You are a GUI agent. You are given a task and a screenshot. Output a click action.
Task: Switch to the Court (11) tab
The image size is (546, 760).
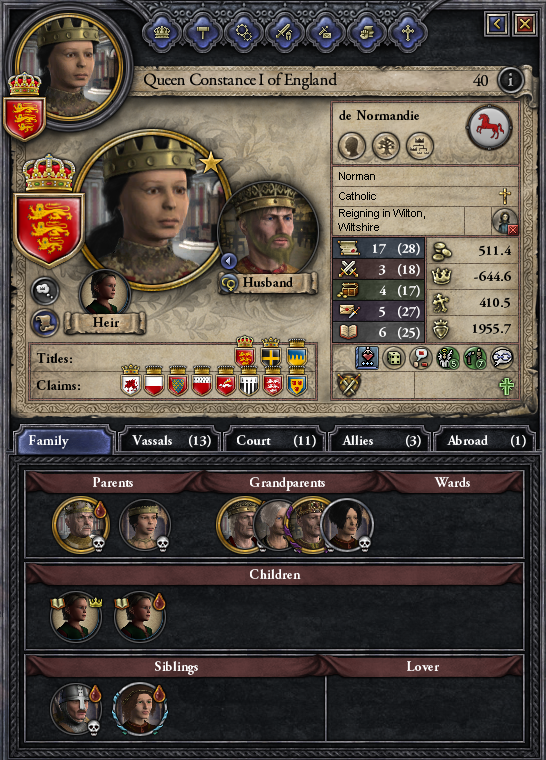pos(275,440)
